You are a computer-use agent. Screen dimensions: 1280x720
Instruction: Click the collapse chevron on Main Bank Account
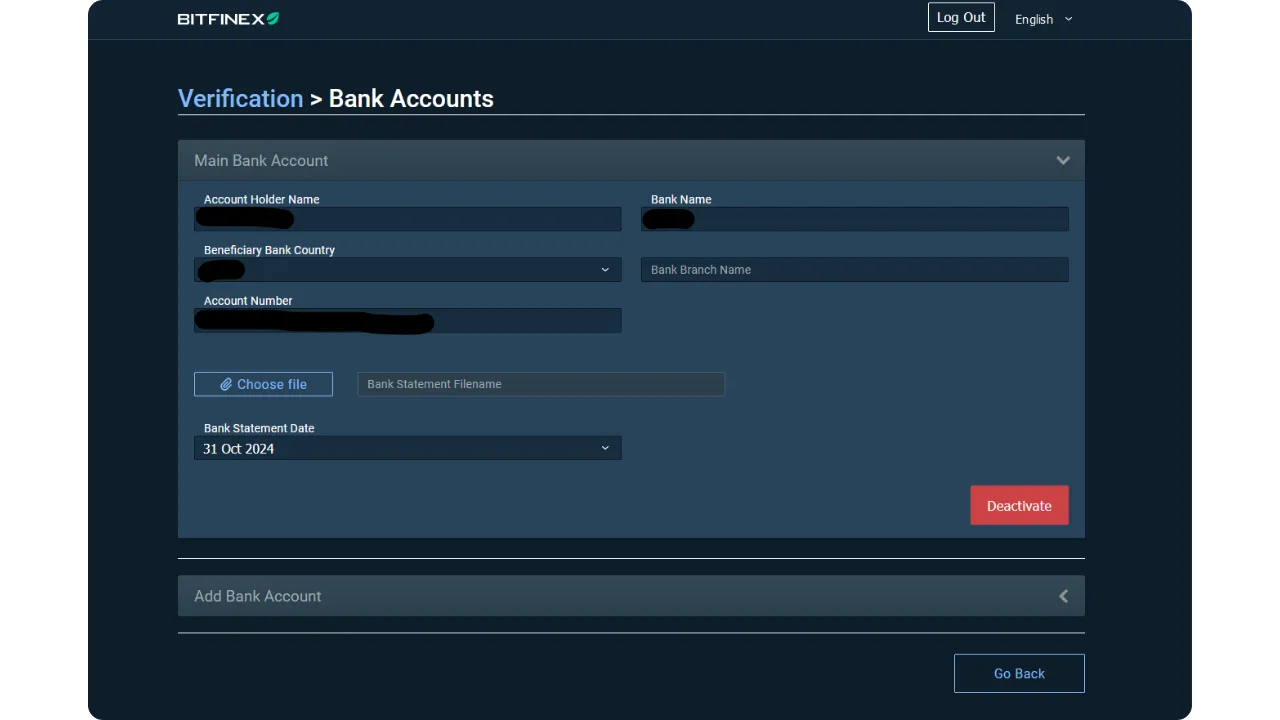(x=1063, y=160)
